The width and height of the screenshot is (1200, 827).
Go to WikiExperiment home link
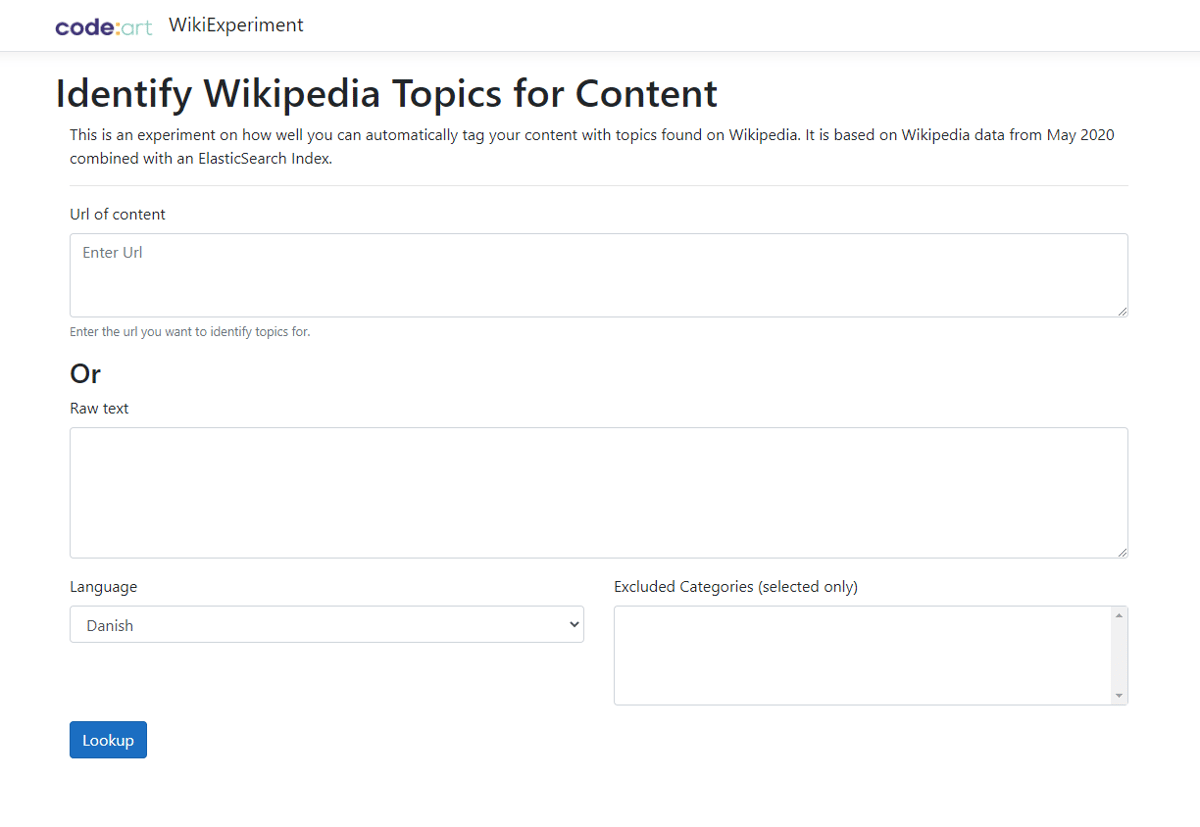click(236, 25)
